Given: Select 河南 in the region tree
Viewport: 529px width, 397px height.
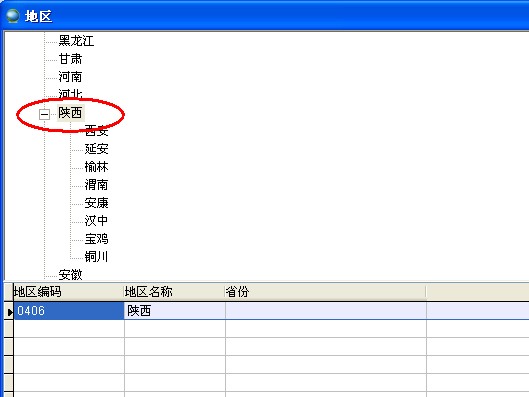Looking at the screenshot, I should coord(70,77).
